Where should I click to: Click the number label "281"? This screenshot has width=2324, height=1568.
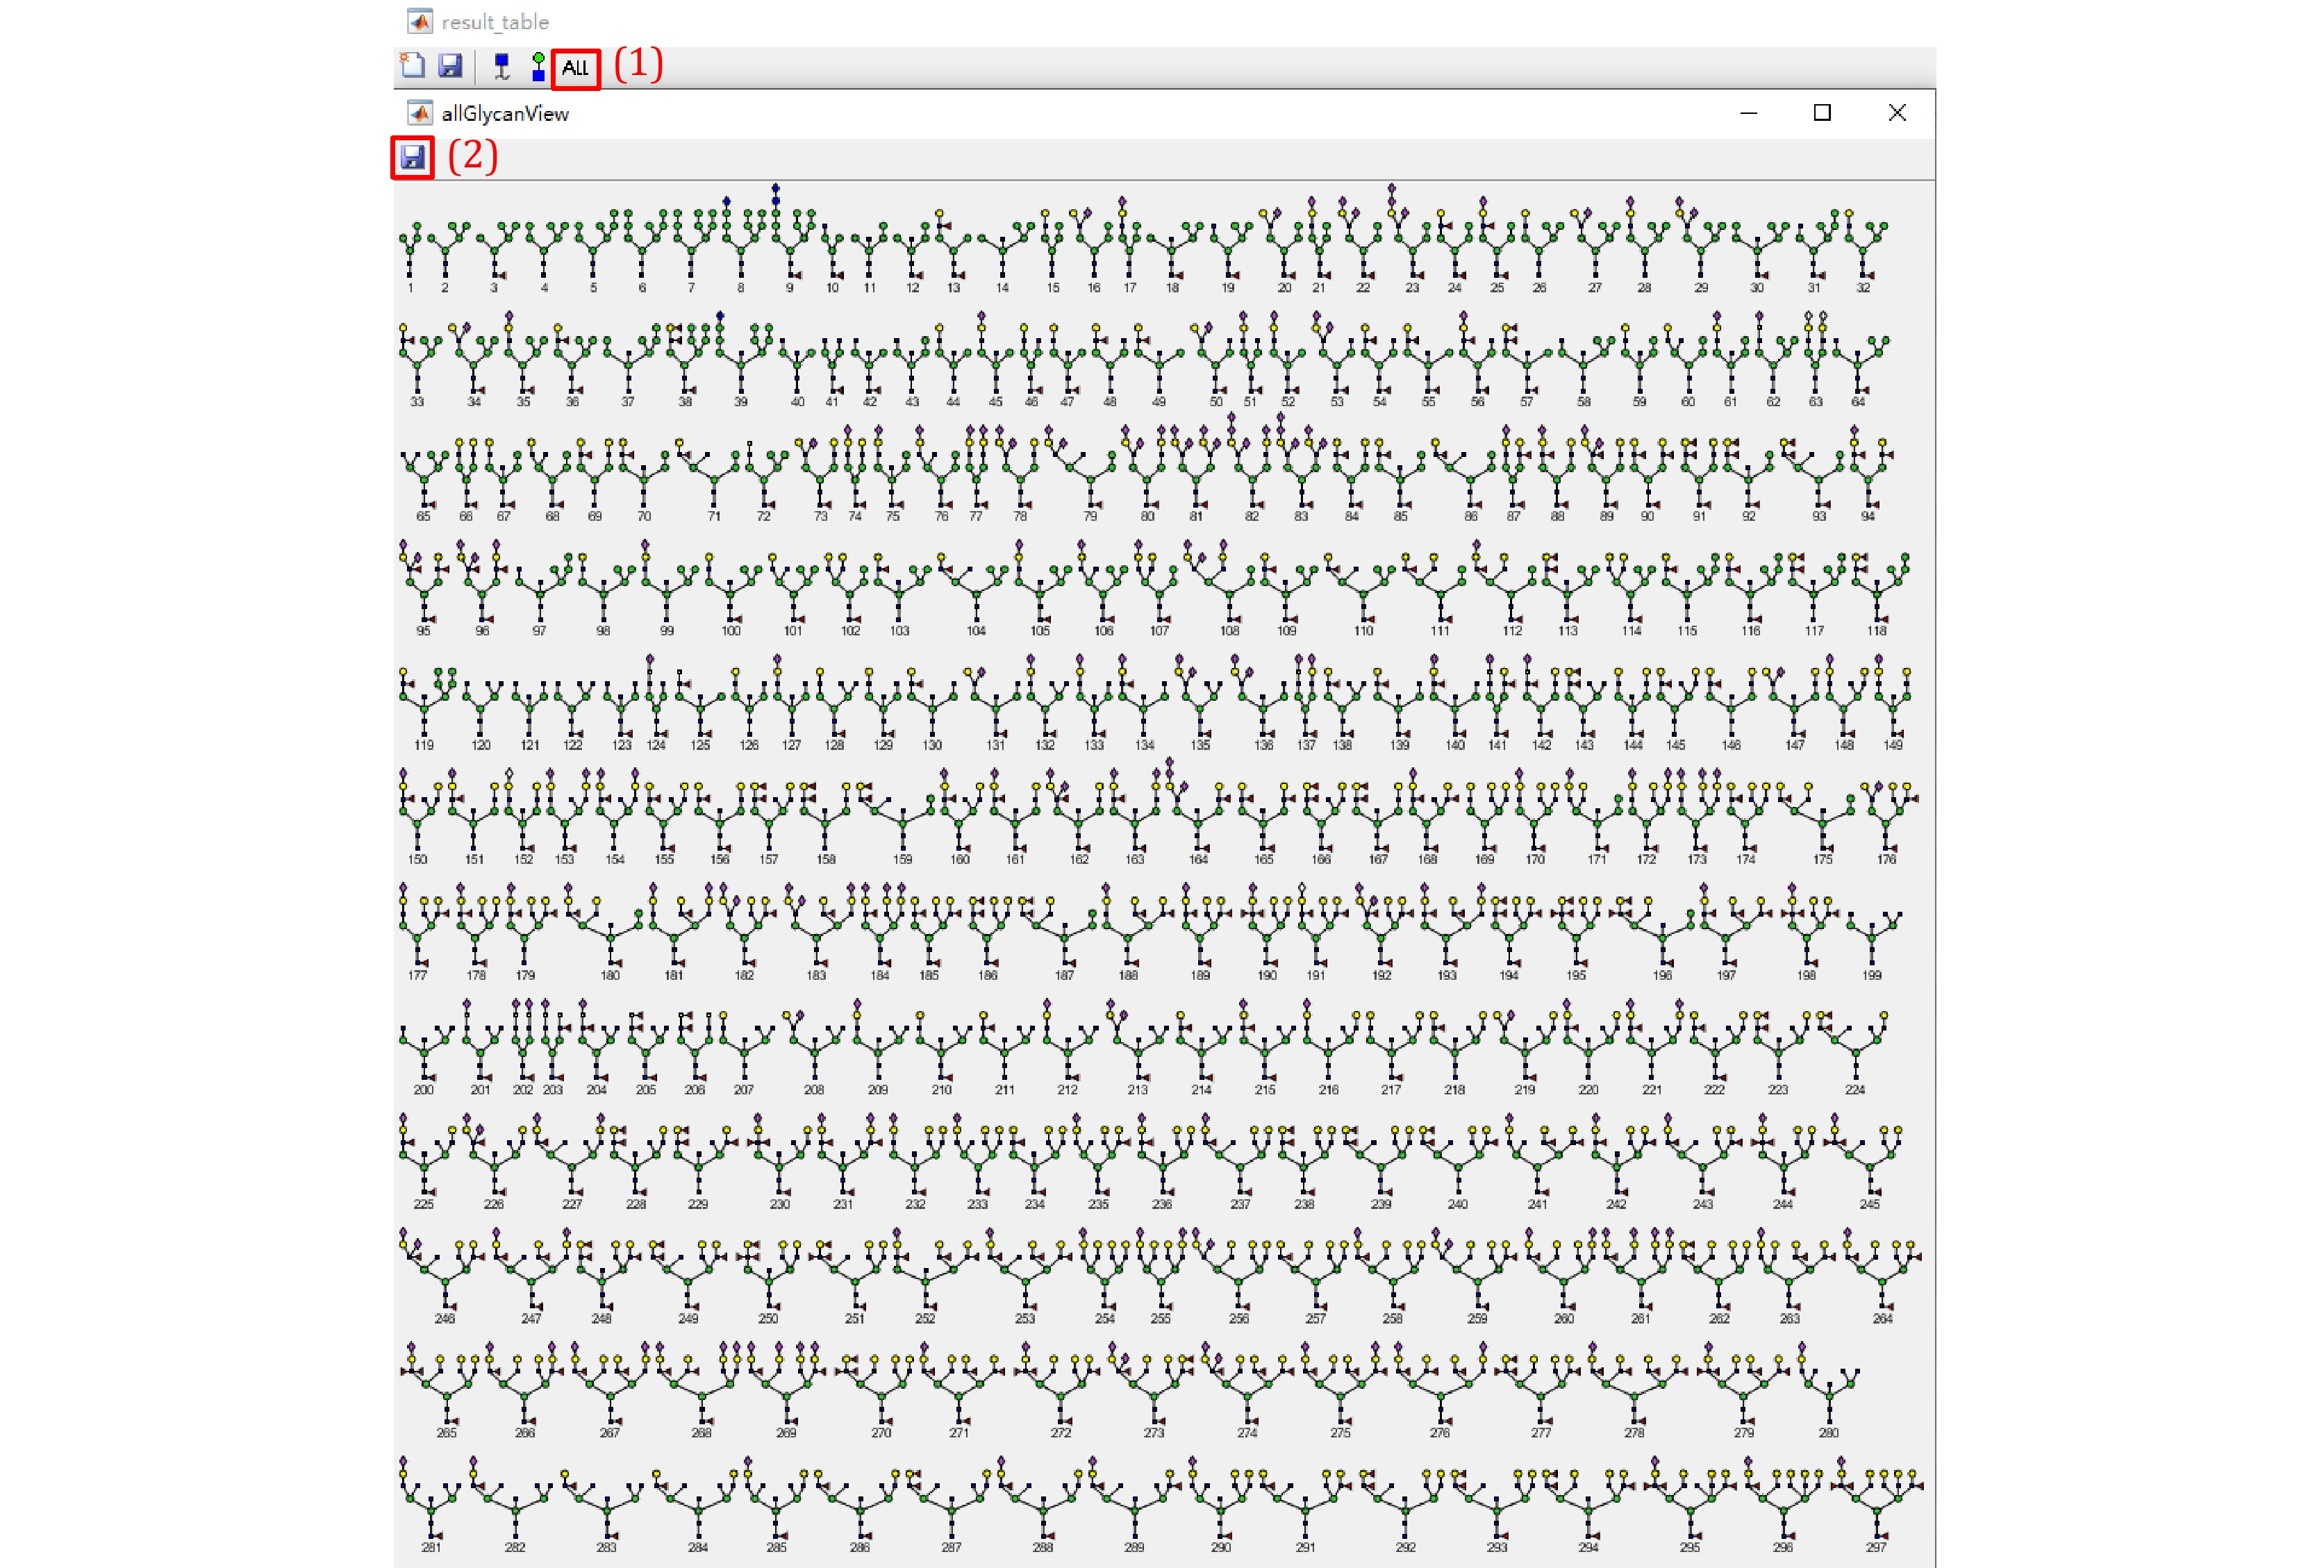point(431,1547)
